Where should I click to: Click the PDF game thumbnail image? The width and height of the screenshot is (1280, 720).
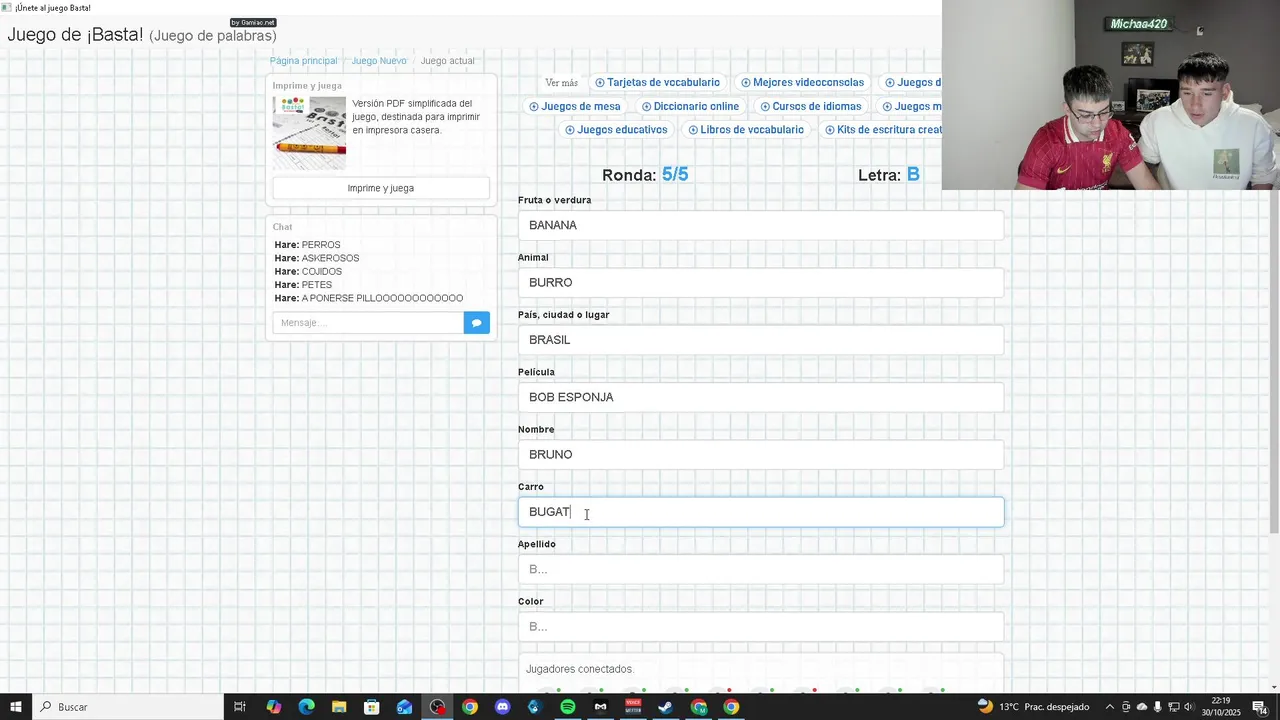(x=309, y=133)
